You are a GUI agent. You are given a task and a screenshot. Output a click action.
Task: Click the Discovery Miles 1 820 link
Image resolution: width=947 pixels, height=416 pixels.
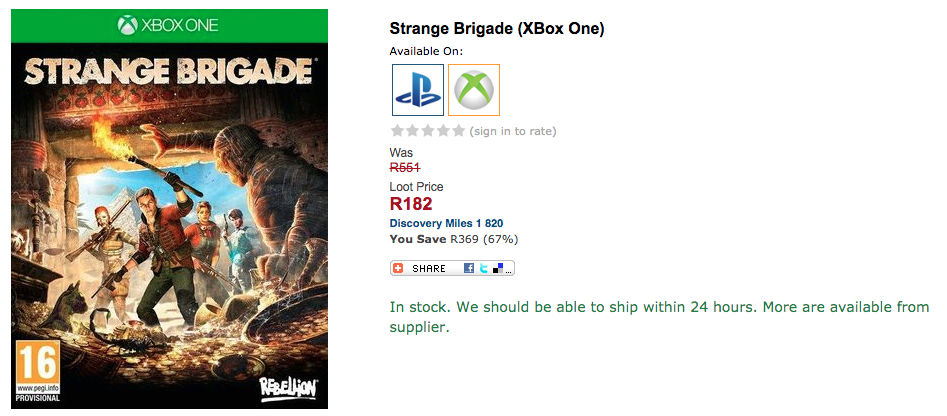pyautogui.click(x=446, y=223)
